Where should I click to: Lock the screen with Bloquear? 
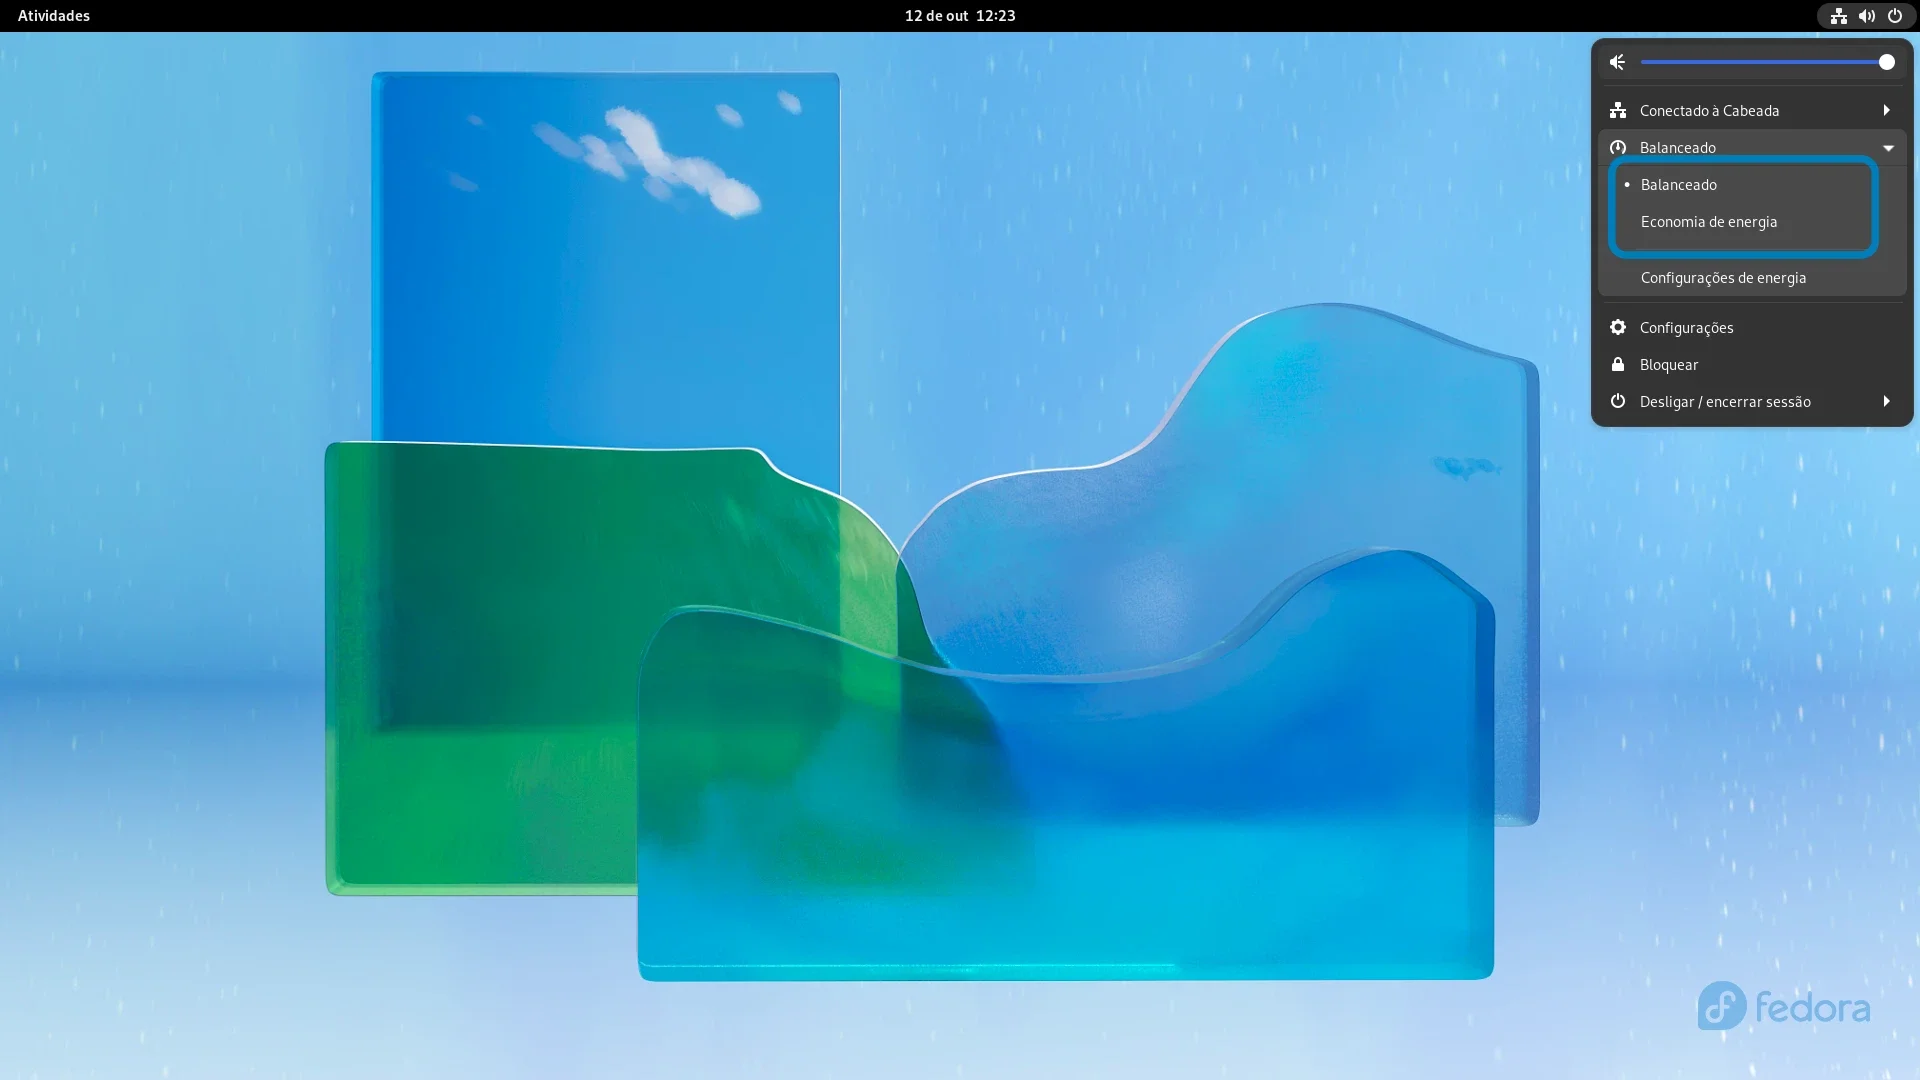(1751, 364)
